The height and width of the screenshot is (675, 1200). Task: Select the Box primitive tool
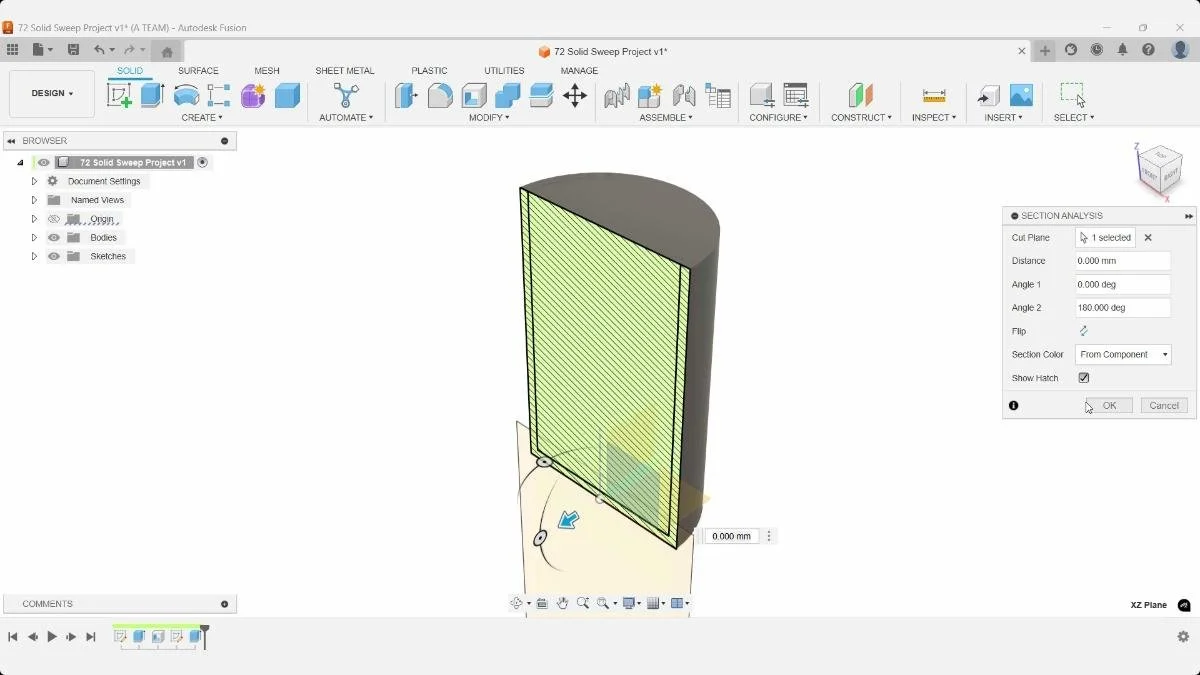point(287,95)
